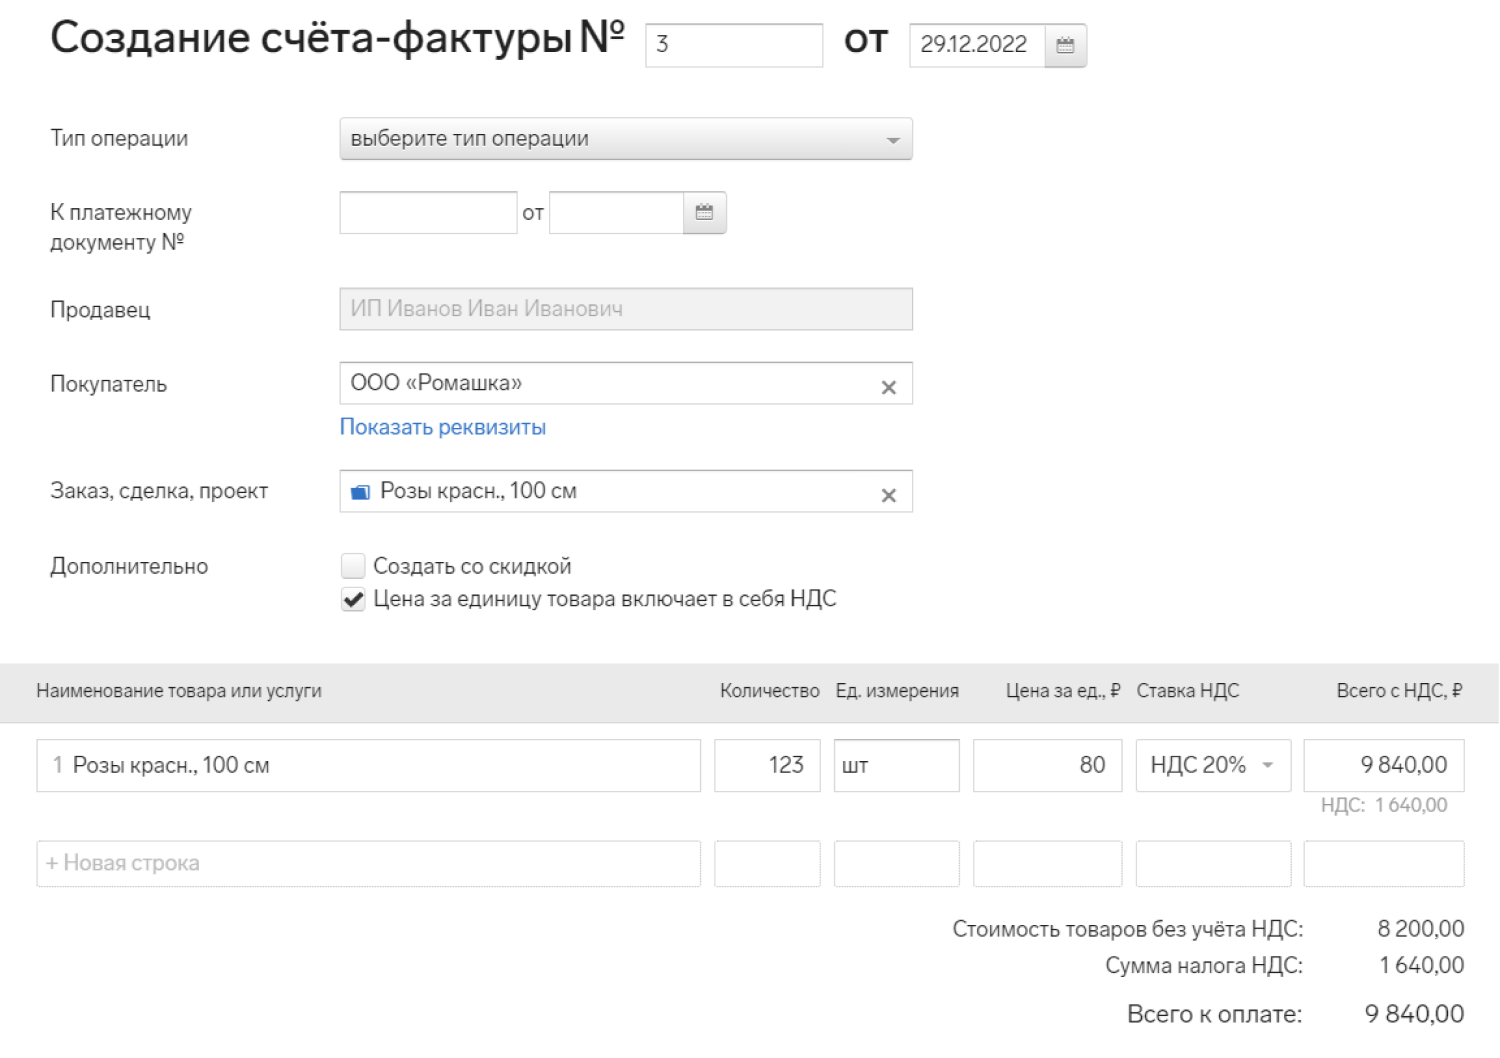The height and width of the screenshot is (1058, 1500).
Task: Focus the empty total field in new row
Action: pos(1384,864)
